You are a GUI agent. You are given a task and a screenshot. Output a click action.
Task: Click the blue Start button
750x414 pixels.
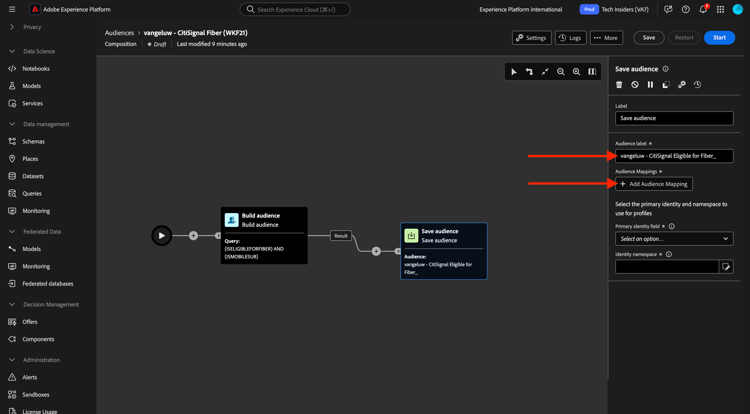(719, 38)
